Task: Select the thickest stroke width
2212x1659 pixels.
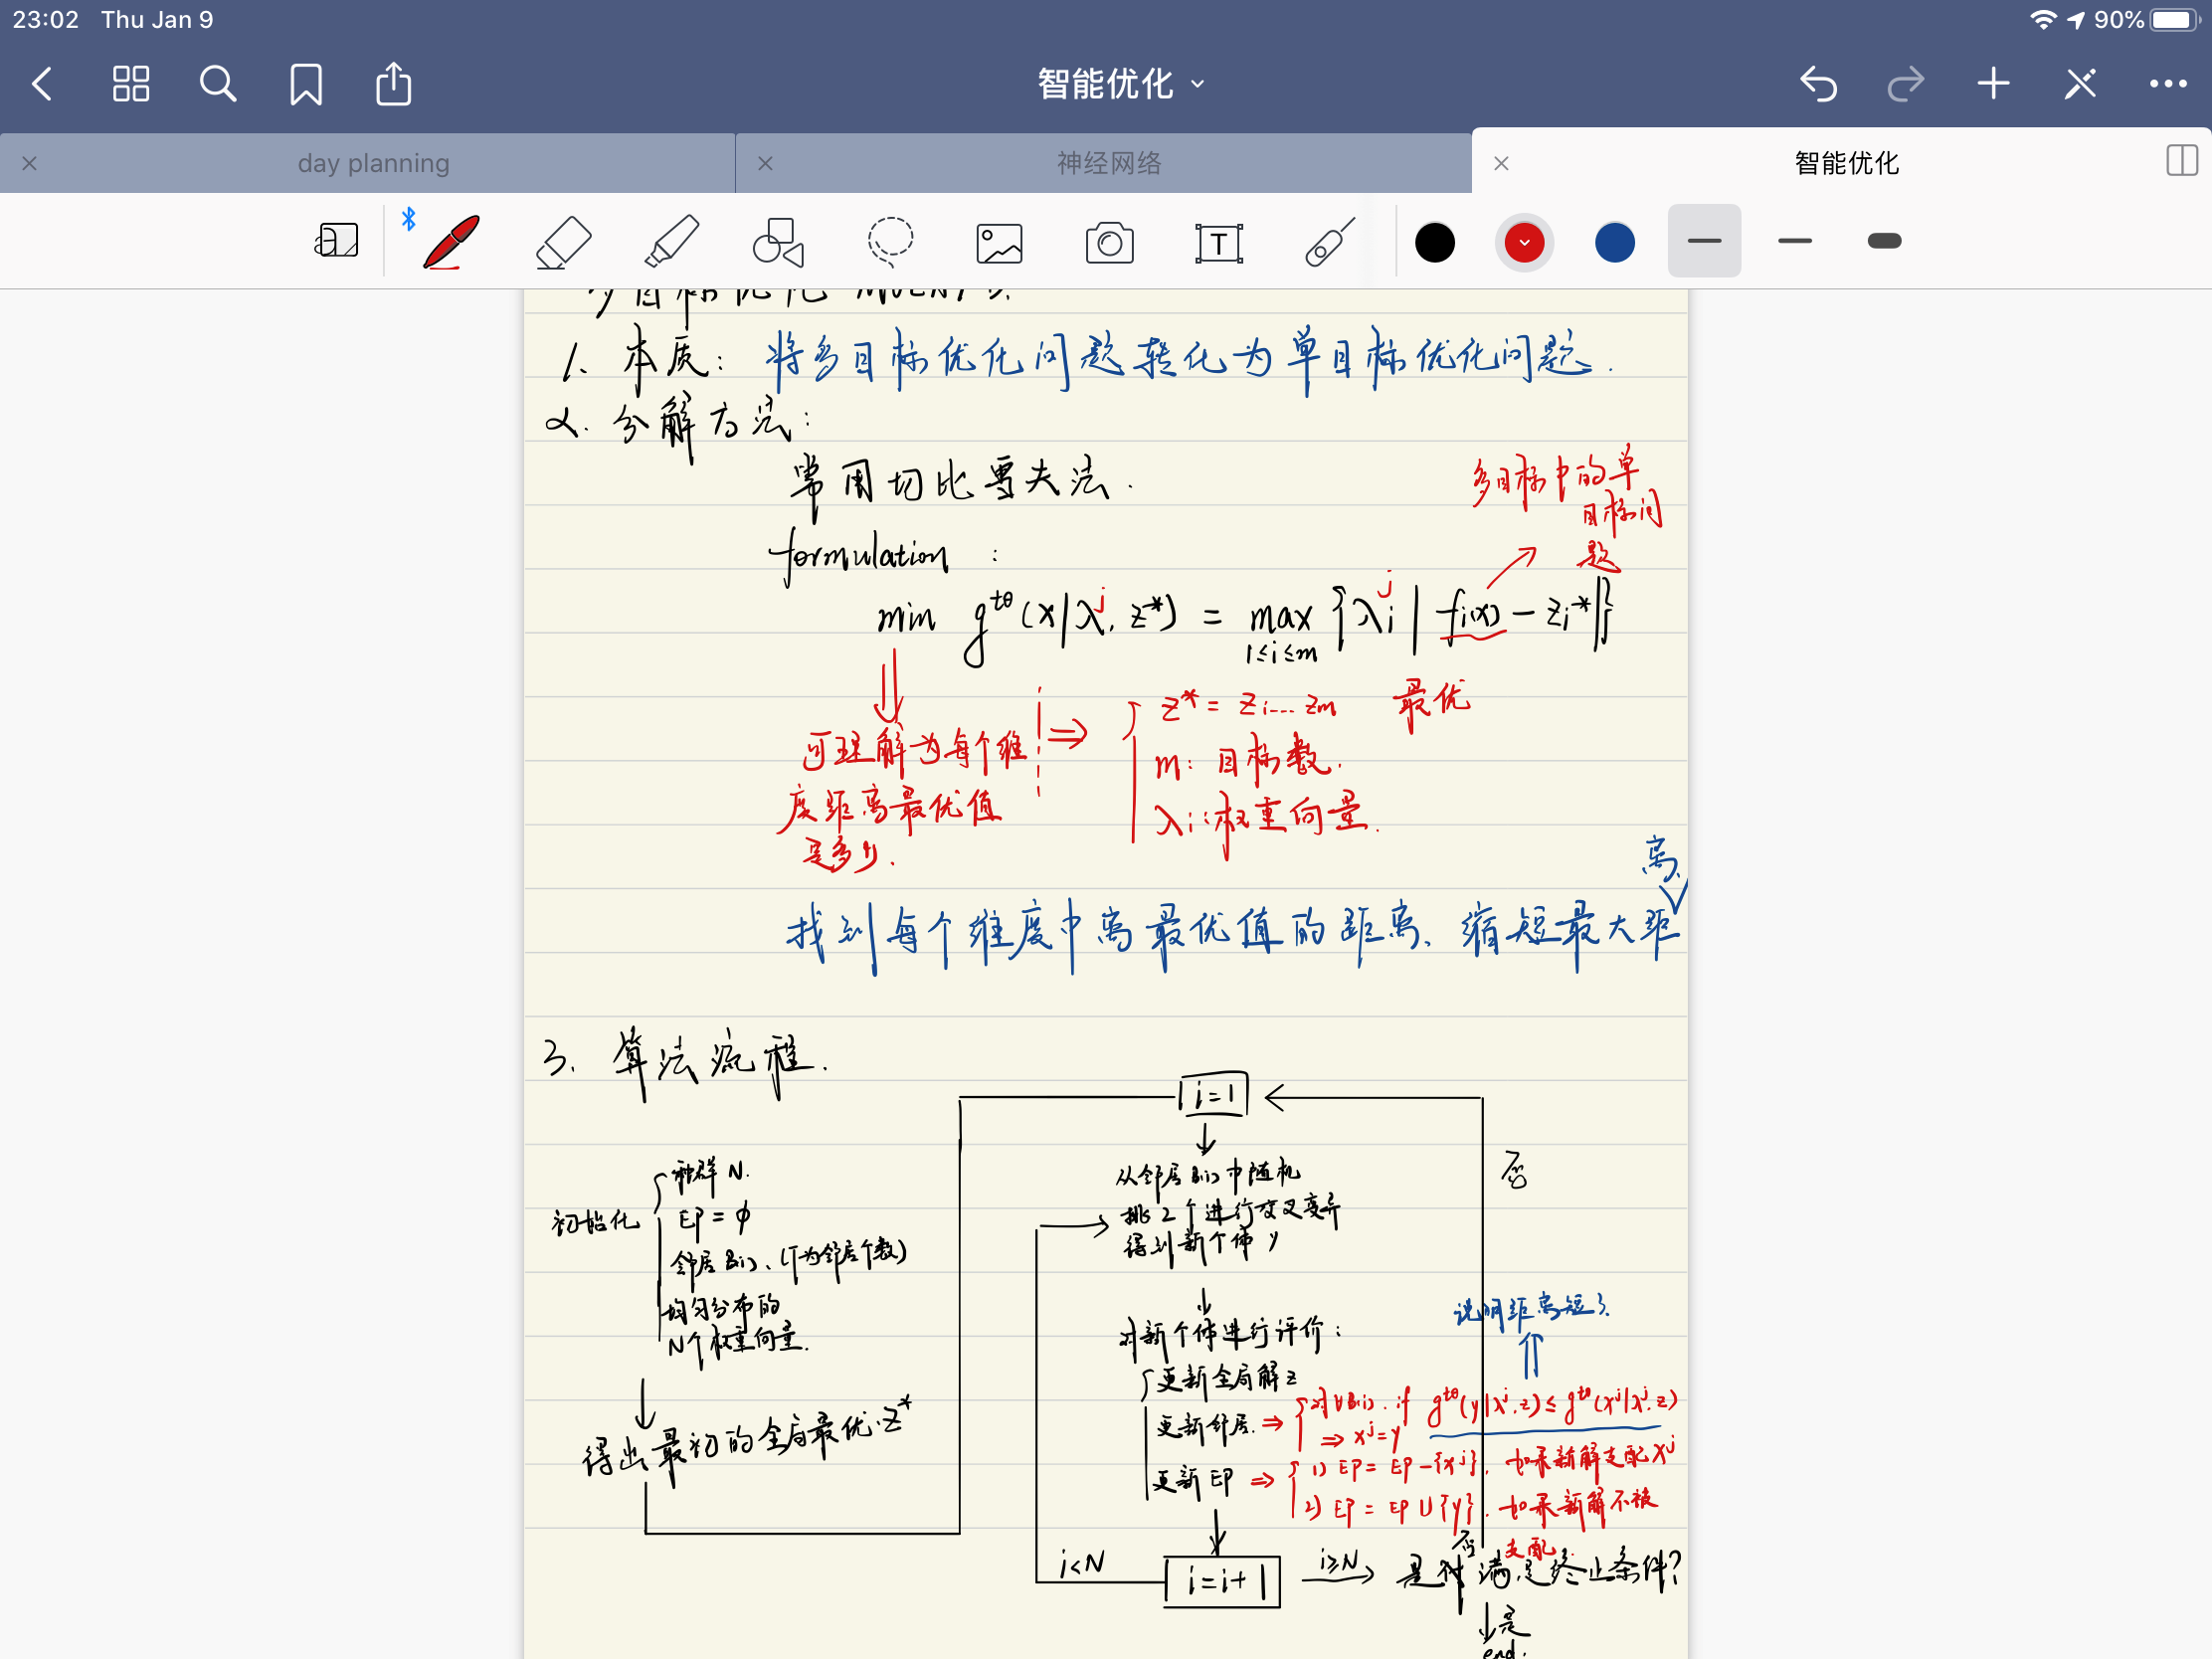Action: click(1884, 241)
